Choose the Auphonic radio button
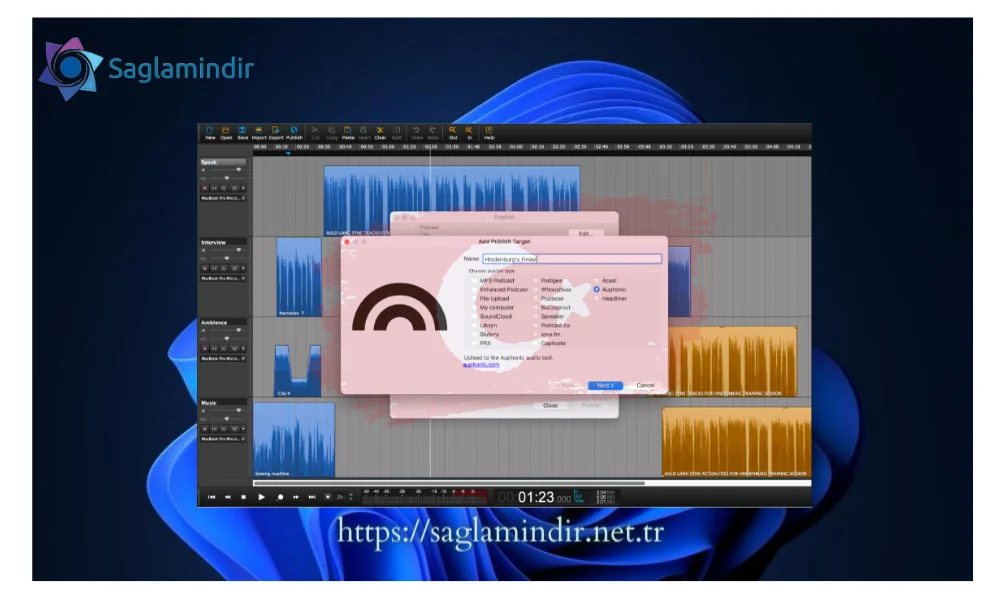Image resolution: width=1000 pixels, height=600 pixels. (597, 289)
